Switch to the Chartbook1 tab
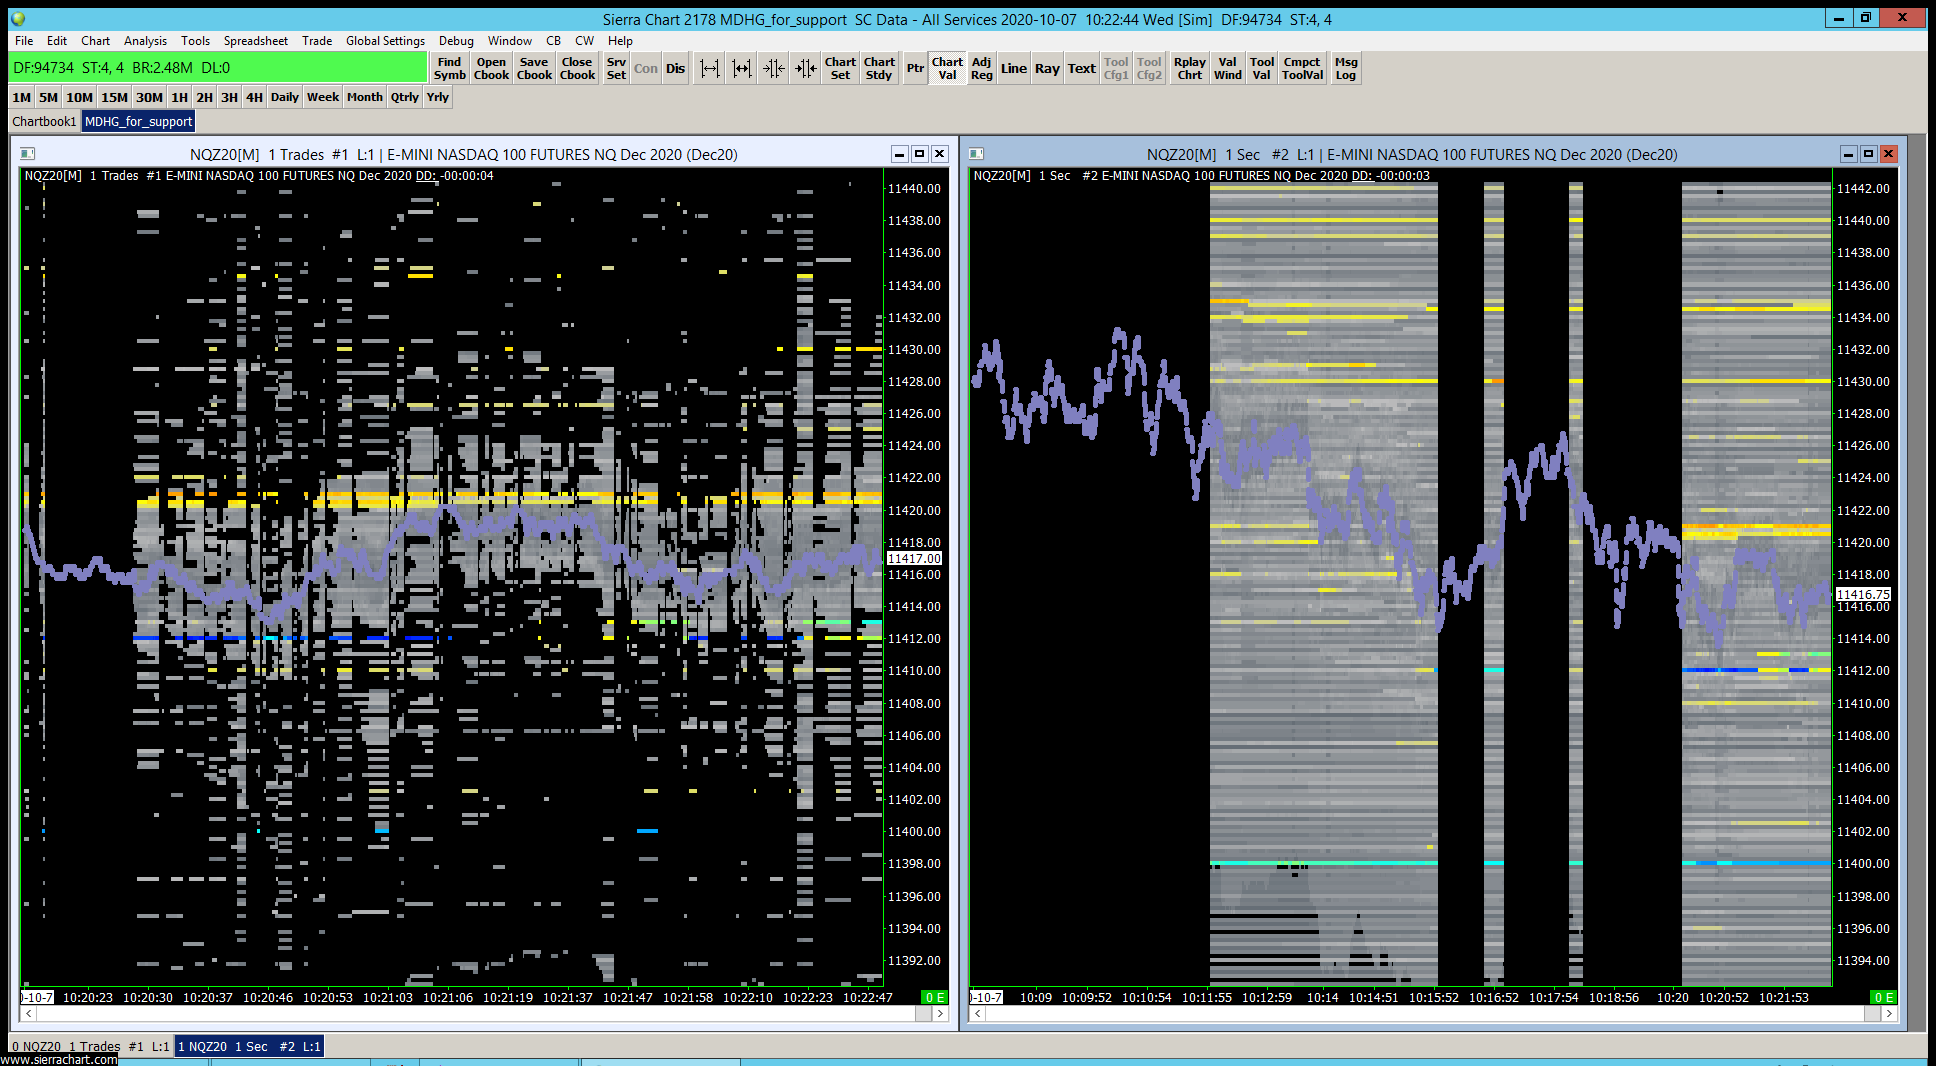 44,121
